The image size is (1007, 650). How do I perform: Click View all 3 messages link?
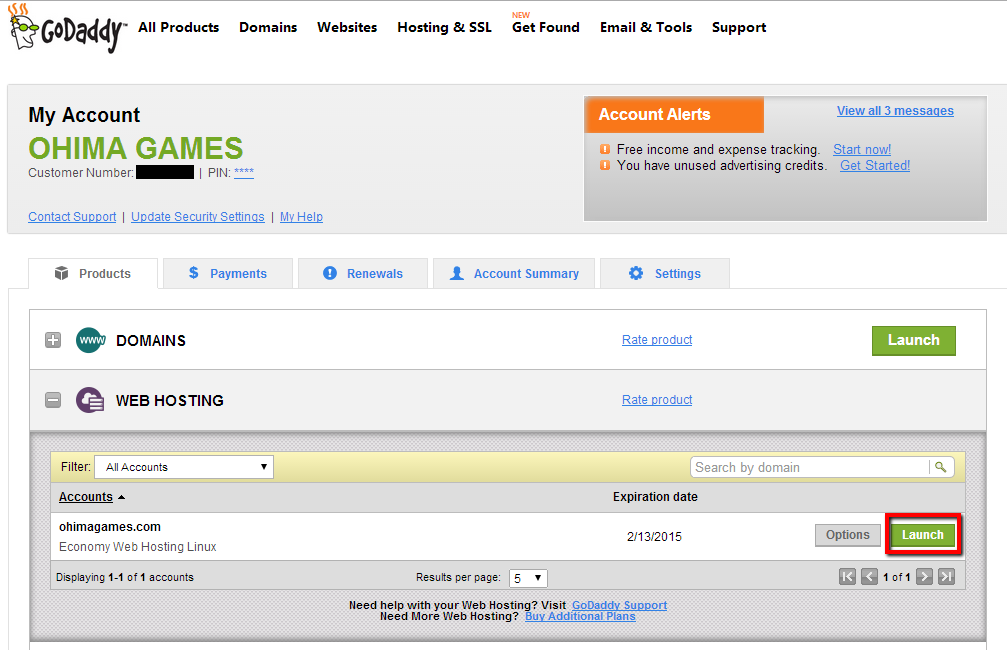[x=895, y=110]
